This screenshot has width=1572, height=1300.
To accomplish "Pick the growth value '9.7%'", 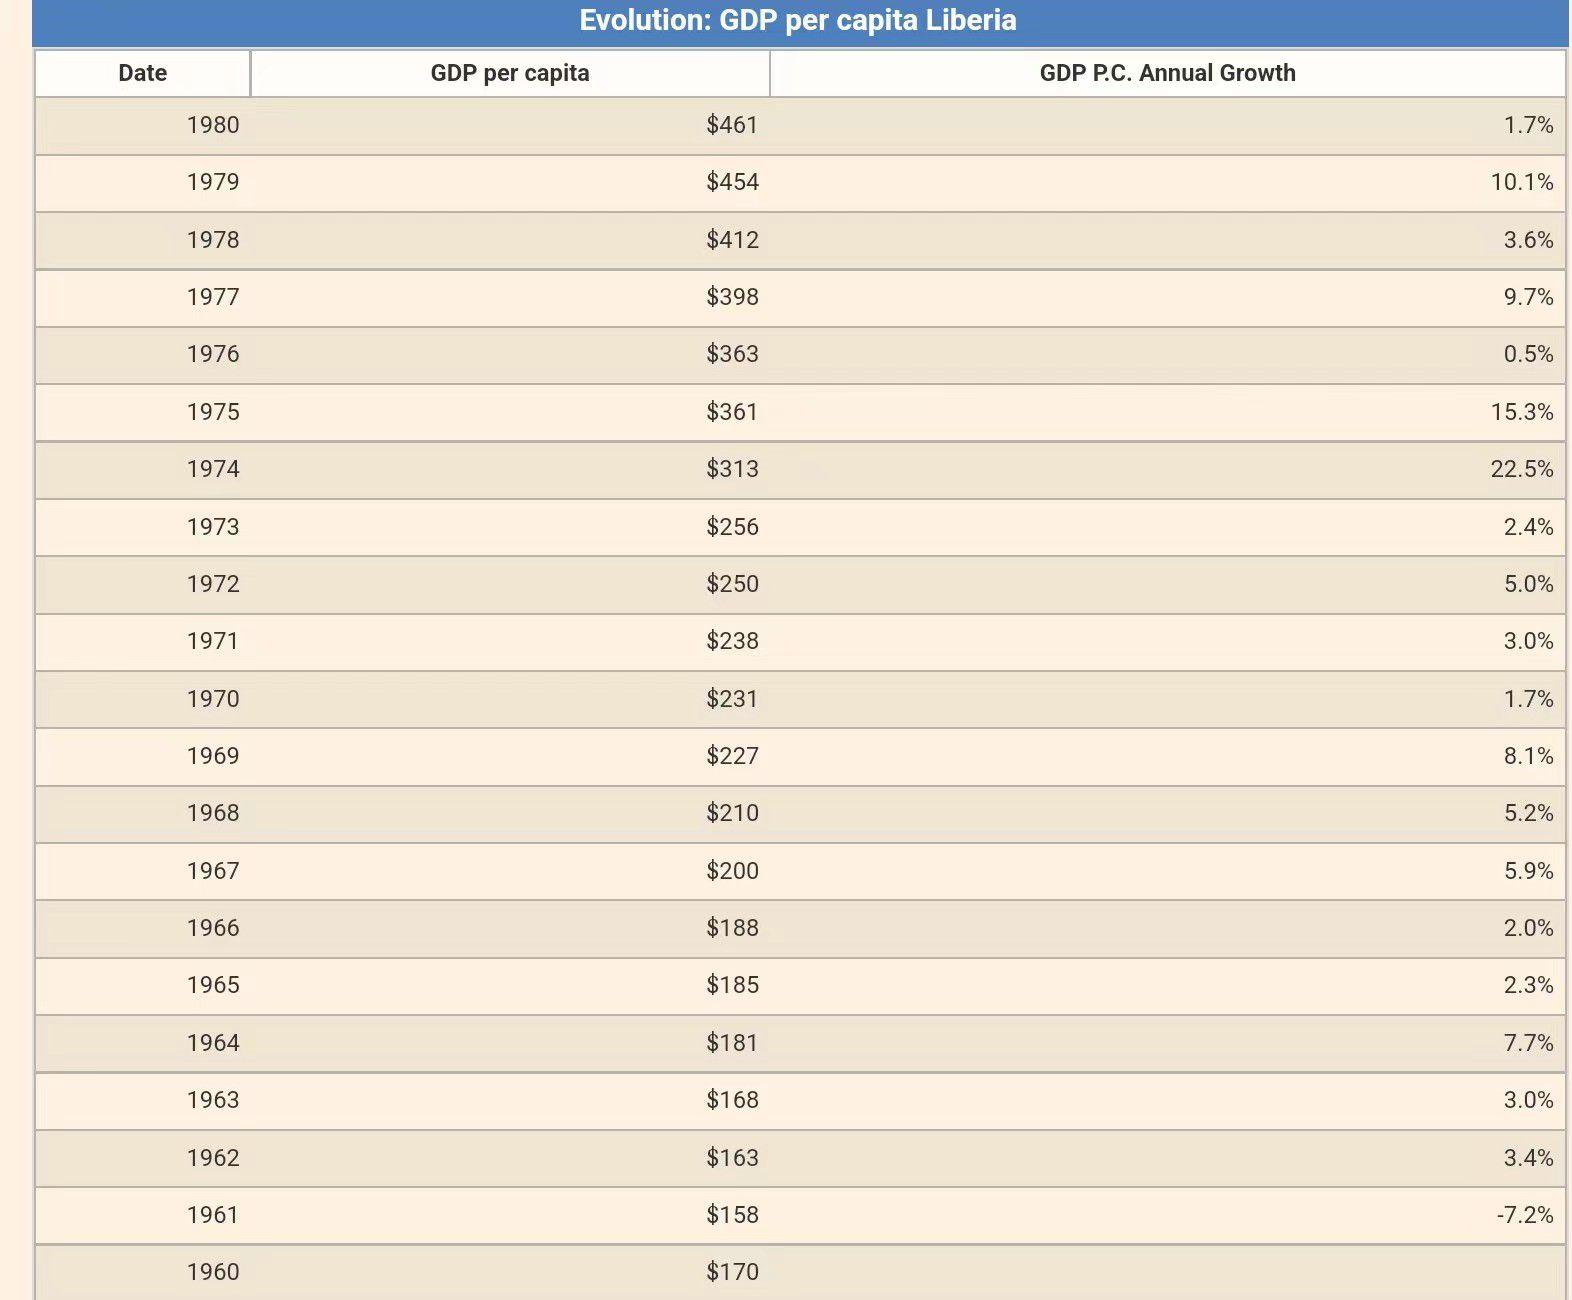I will [x=1528, y=297].
